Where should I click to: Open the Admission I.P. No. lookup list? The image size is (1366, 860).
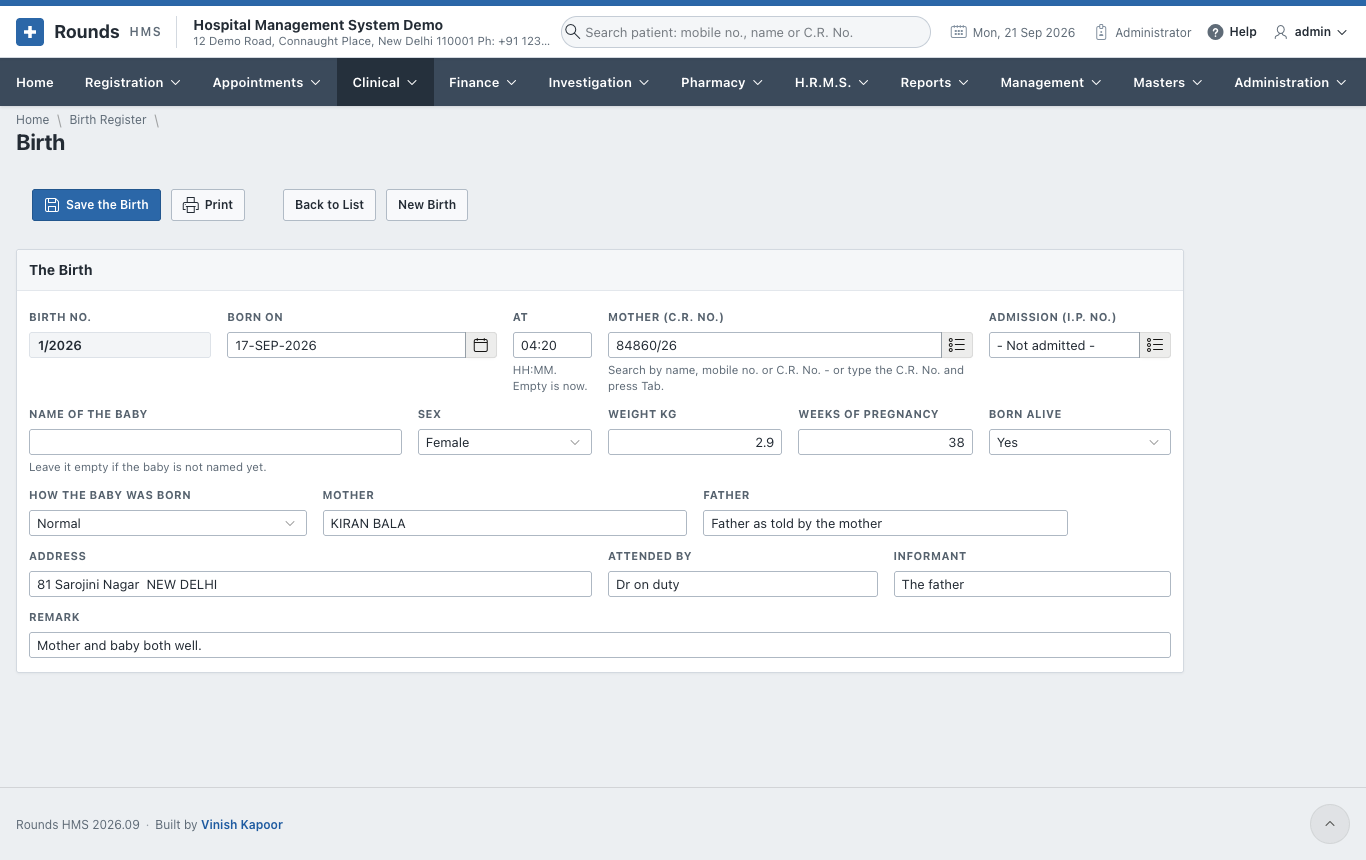tap(1155, 345)
